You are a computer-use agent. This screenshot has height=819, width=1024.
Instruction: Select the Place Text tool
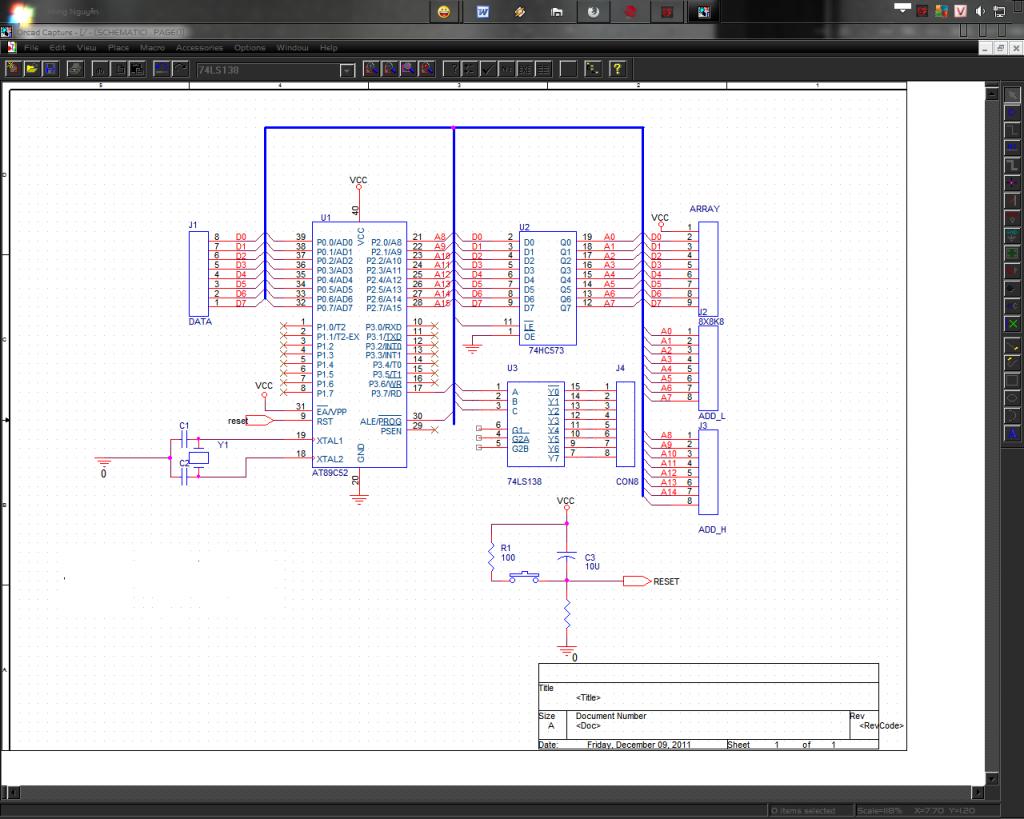[1012, 433]
